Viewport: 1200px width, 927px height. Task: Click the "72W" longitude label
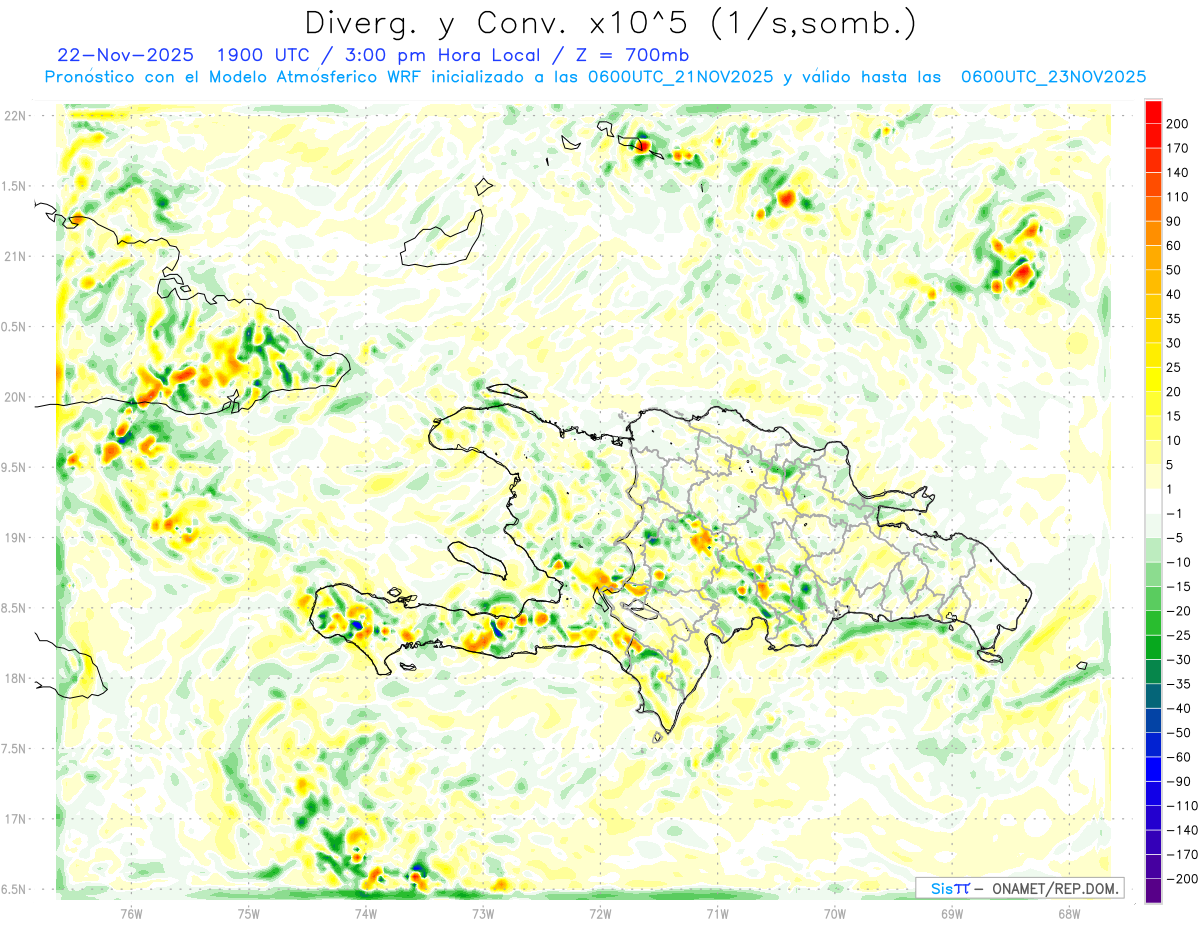pos(600,913)
